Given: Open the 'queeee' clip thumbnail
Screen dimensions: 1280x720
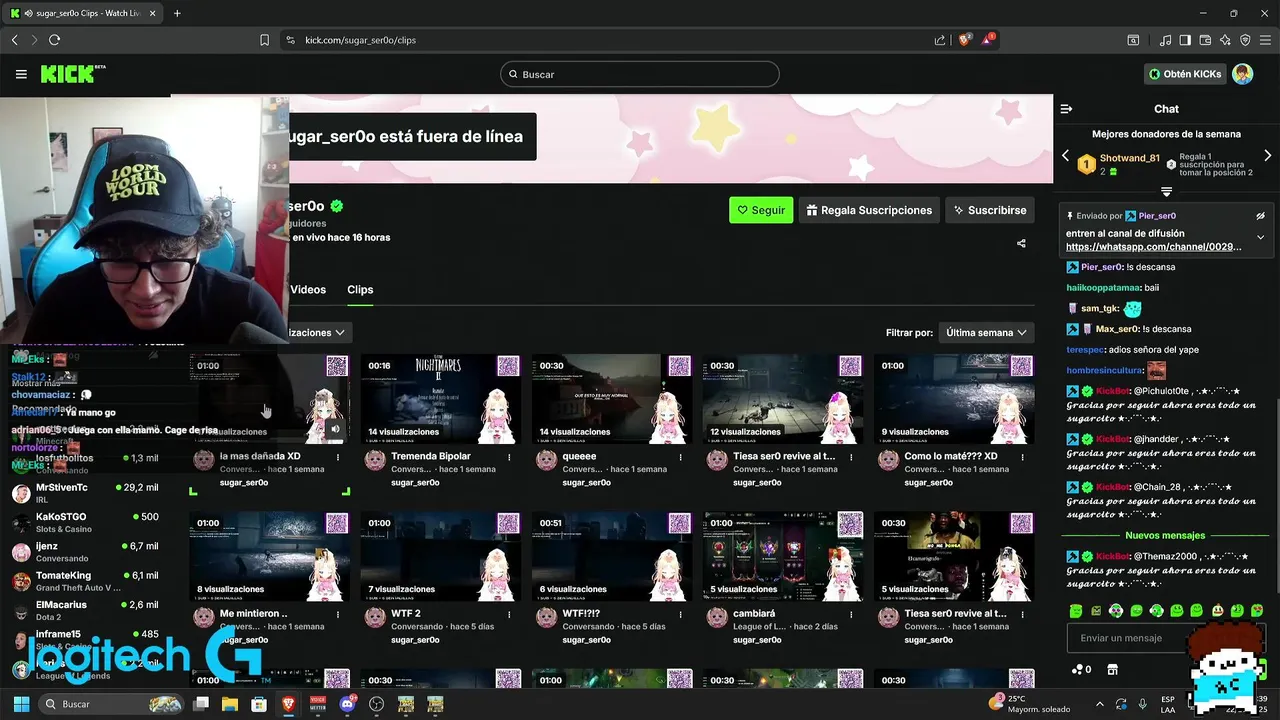Looking at the screenshot, I should coord(612,398).
